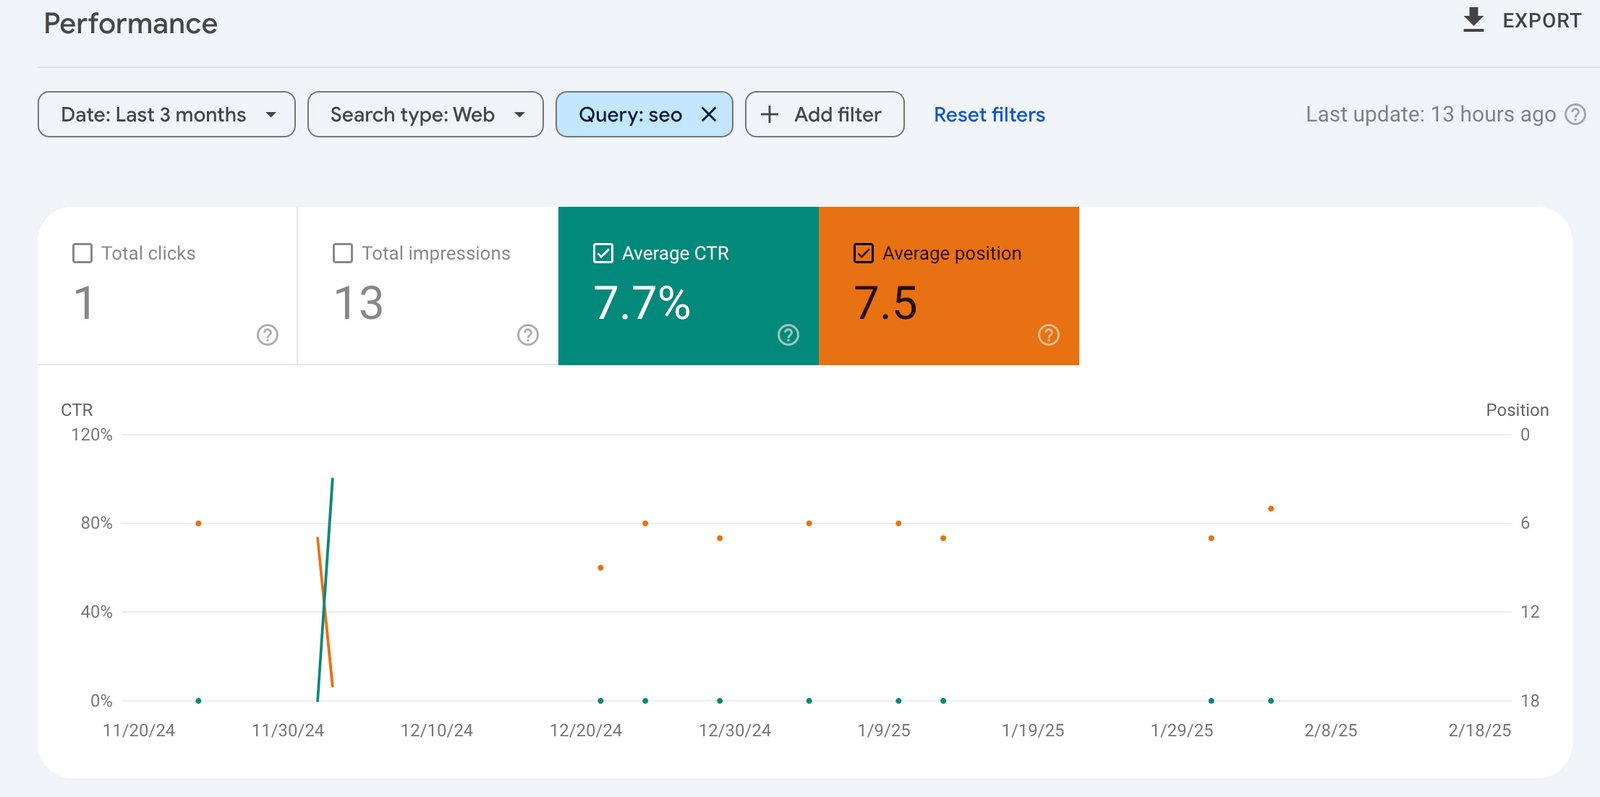Remove the Query: seo filter with X
The image size is (1600, 797).
click(709, 114)
